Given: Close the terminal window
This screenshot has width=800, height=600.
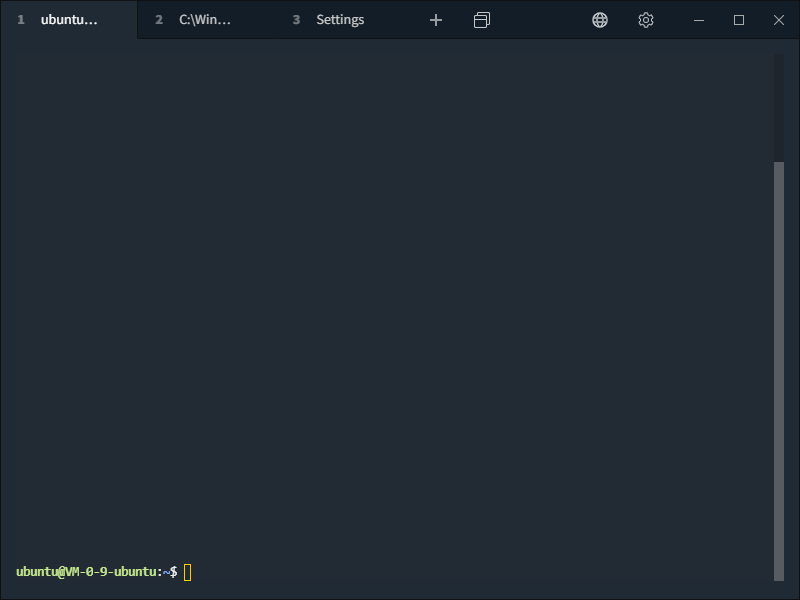Looking at the screenshot, I should [779, 20].
